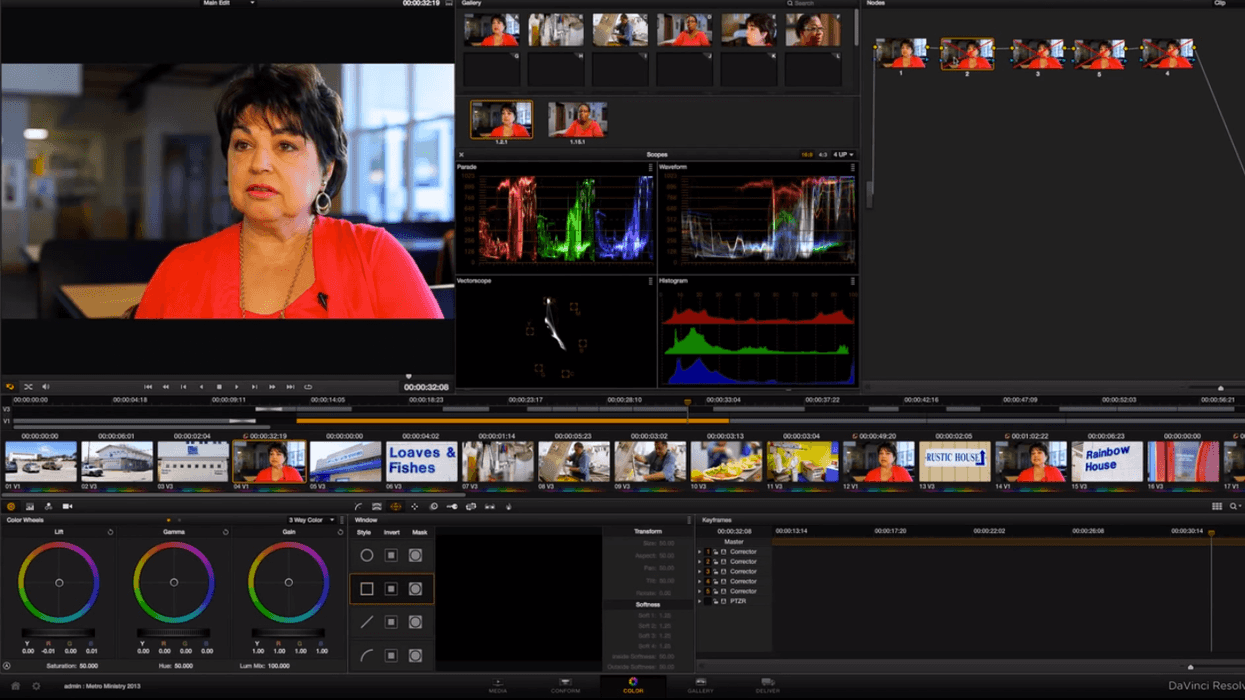This screenshot has width=1245, height=700.
Task: Open the Tracker palette icon
Action: [x=414, y=507]
